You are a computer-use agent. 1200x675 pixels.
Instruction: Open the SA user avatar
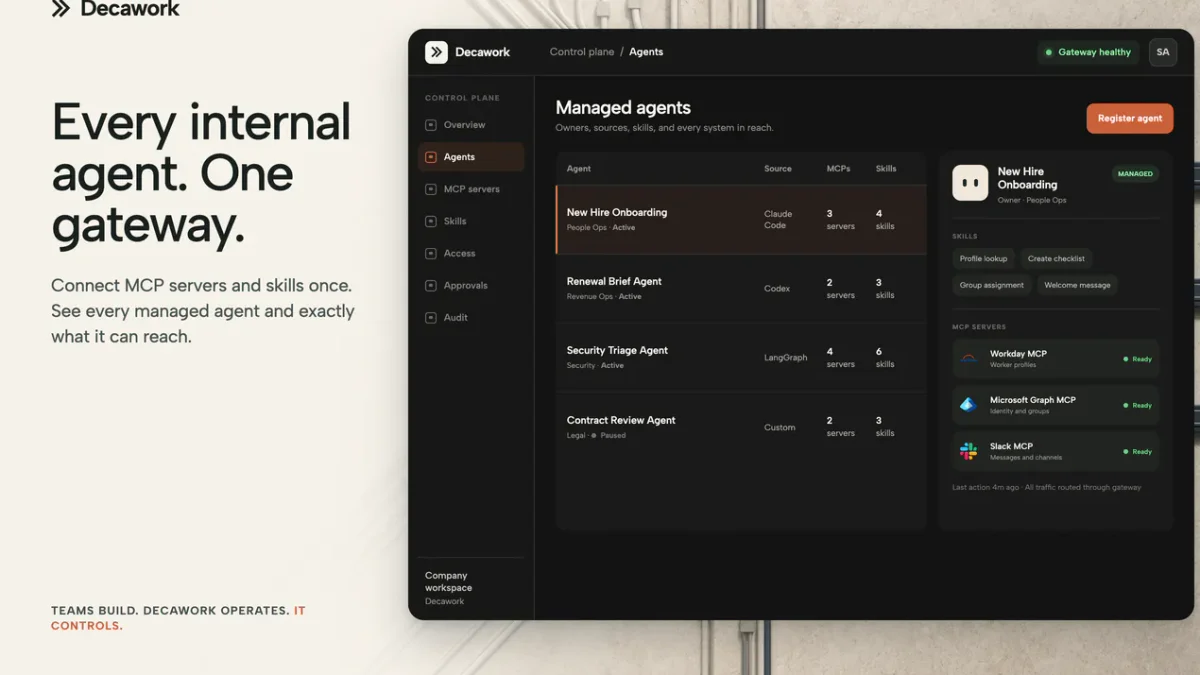[x=1163, y=52]
